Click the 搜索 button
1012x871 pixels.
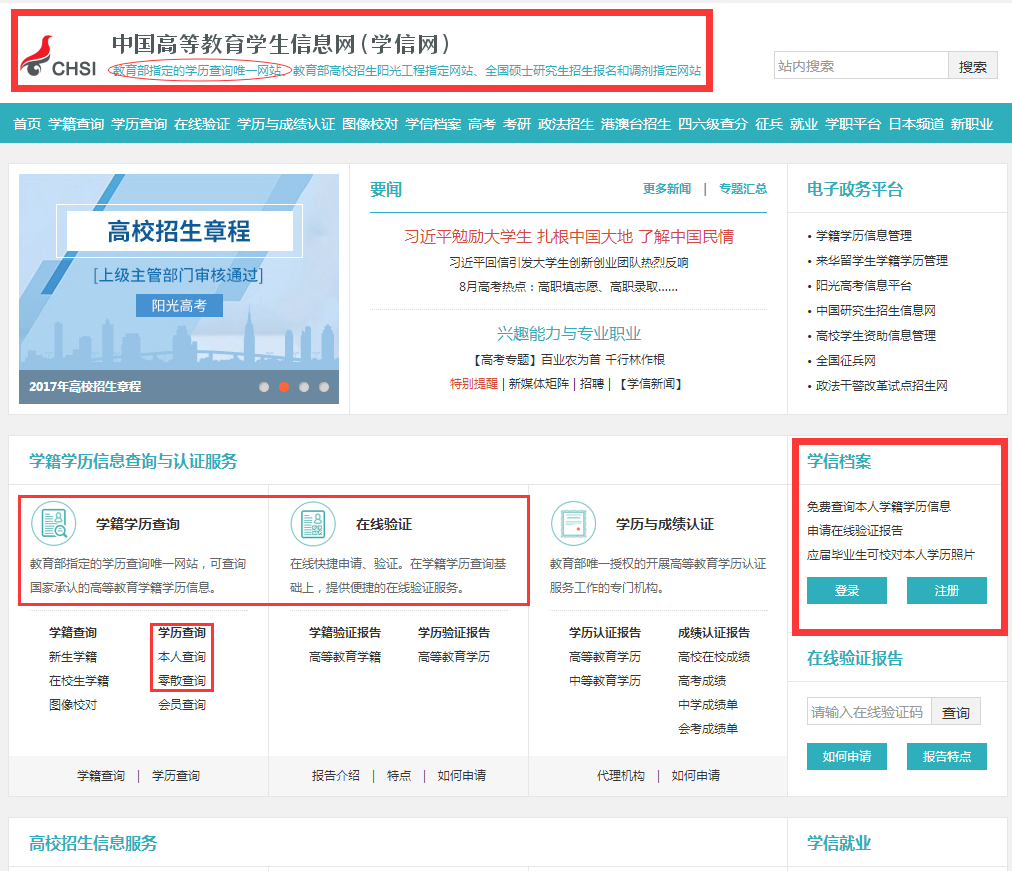coord(973,66)
